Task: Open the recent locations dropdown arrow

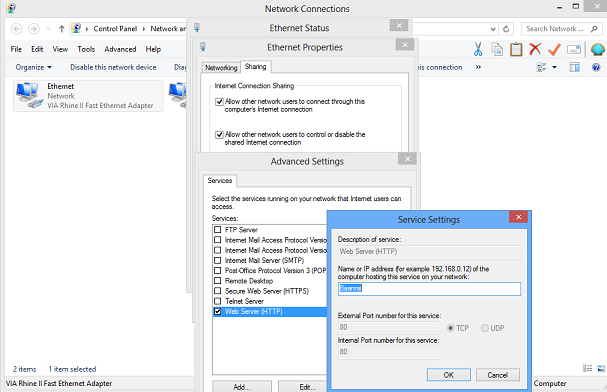Action: (x=48, y=29)
